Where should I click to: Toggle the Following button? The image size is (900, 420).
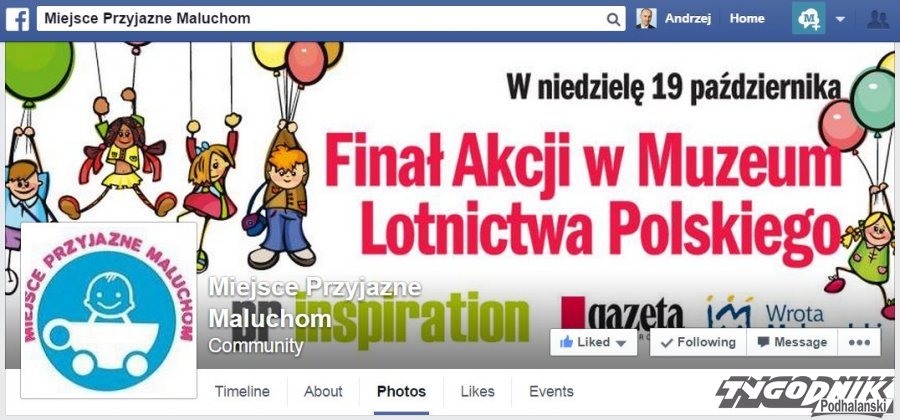pyautogui.click(x=698, y=343)
